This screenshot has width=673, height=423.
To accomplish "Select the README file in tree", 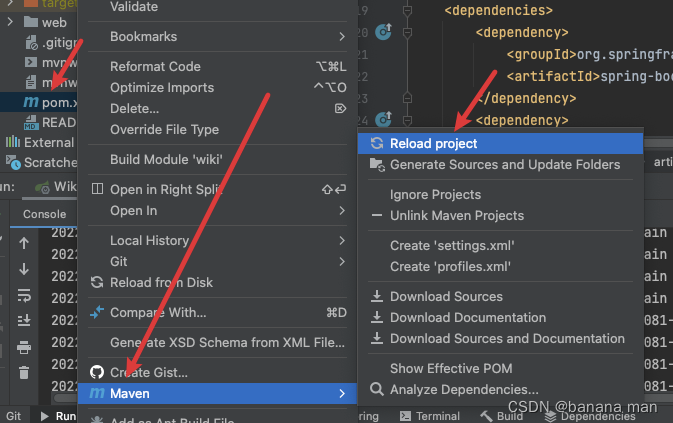I will coord(50,122).
